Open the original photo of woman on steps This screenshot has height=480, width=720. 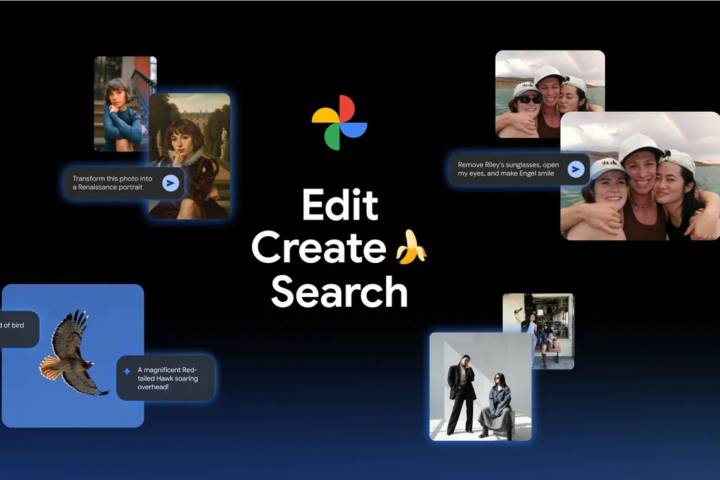(121, 104)
